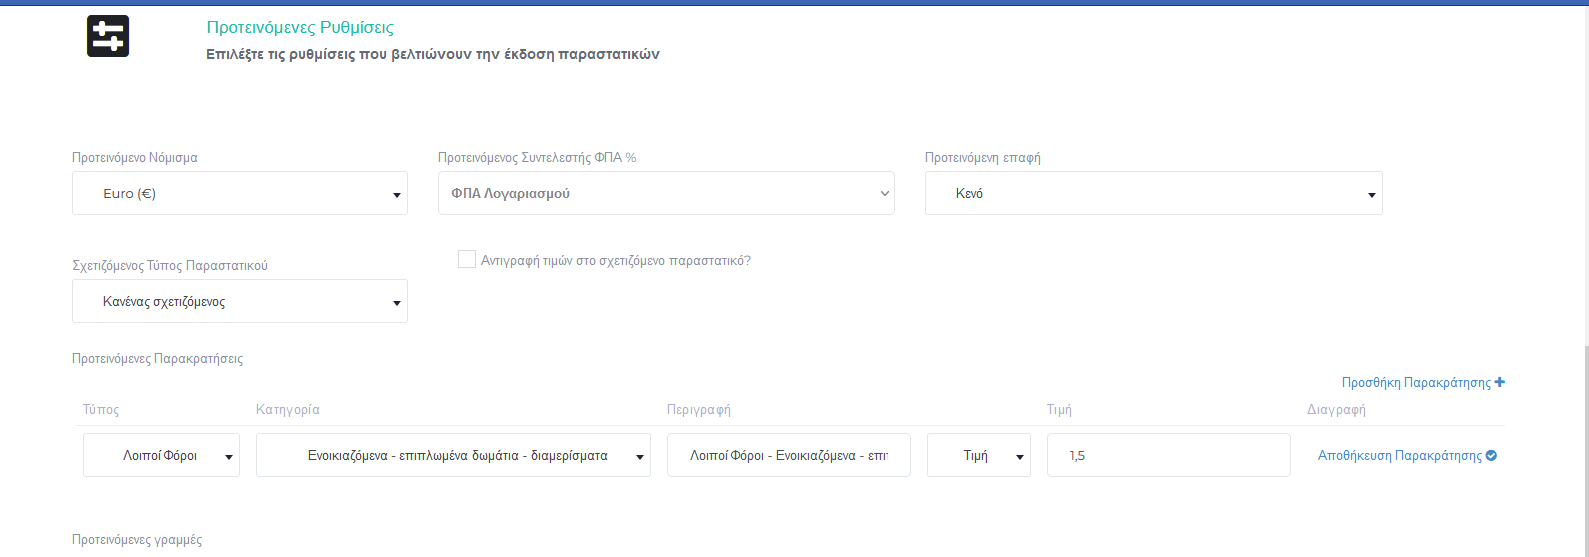Open the Προτεινόμενη επαφή dropdown showing Κενό

[1153, 193]
